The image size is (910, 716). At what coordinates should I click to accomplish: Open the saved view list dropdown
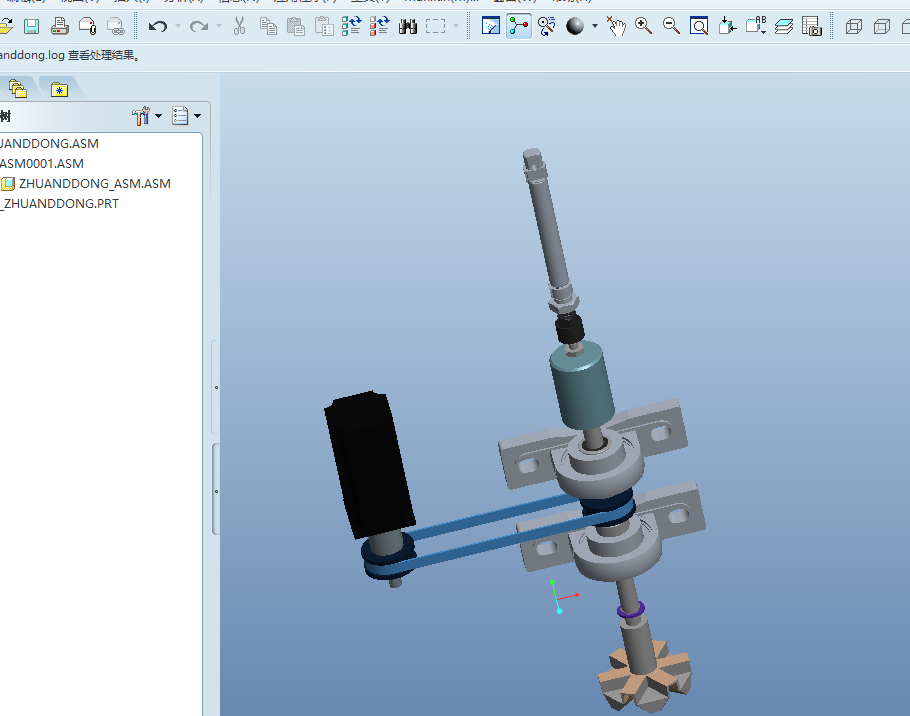[756, 26]
